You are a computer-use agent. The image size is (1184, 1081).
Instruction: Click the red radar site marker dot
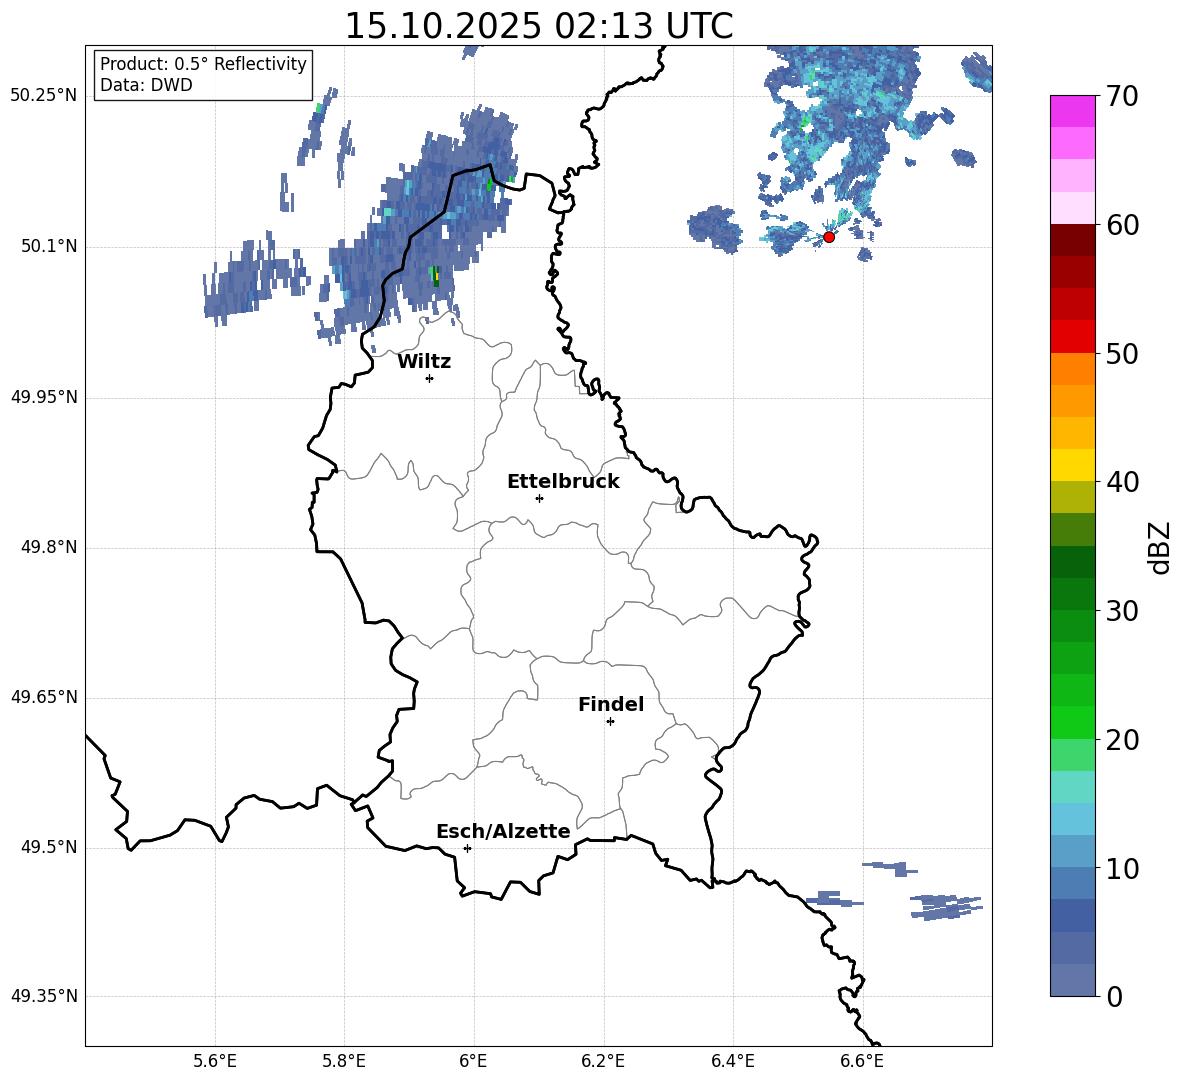click(829, 236)
